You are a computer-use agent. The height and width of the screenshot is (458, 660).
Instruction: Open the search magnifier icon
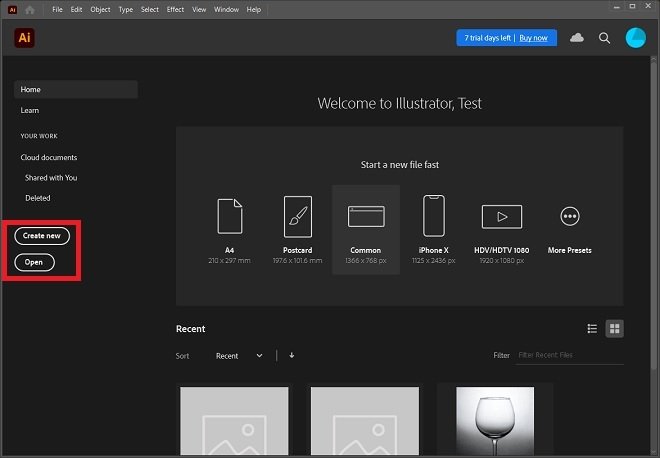[604, 38]
